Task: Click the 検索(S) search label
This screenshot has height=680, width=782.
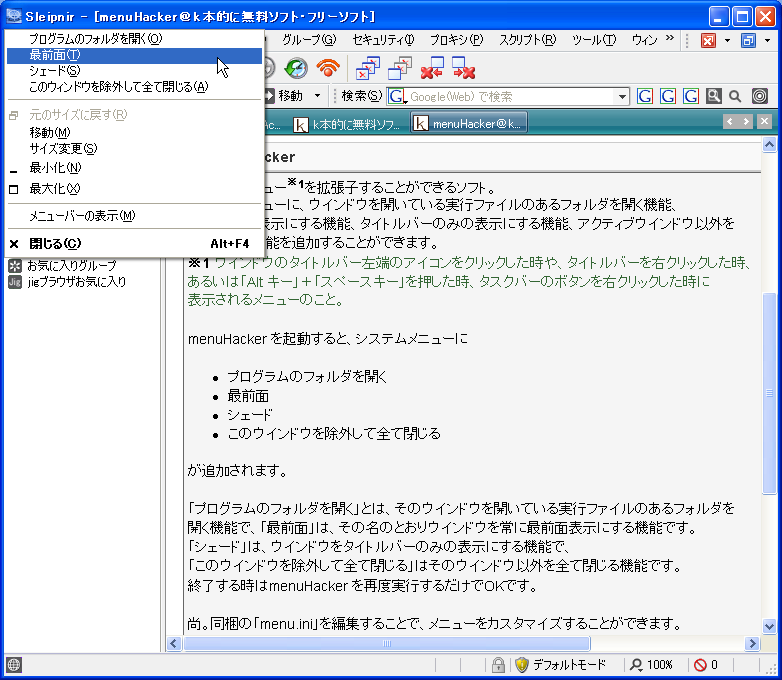Action: 362,96
